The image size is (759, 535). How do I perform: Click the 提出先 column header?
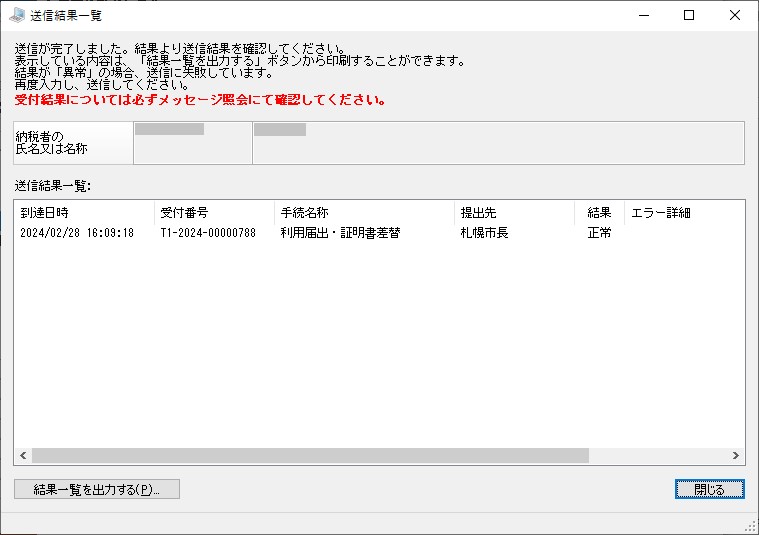(515, 213)
